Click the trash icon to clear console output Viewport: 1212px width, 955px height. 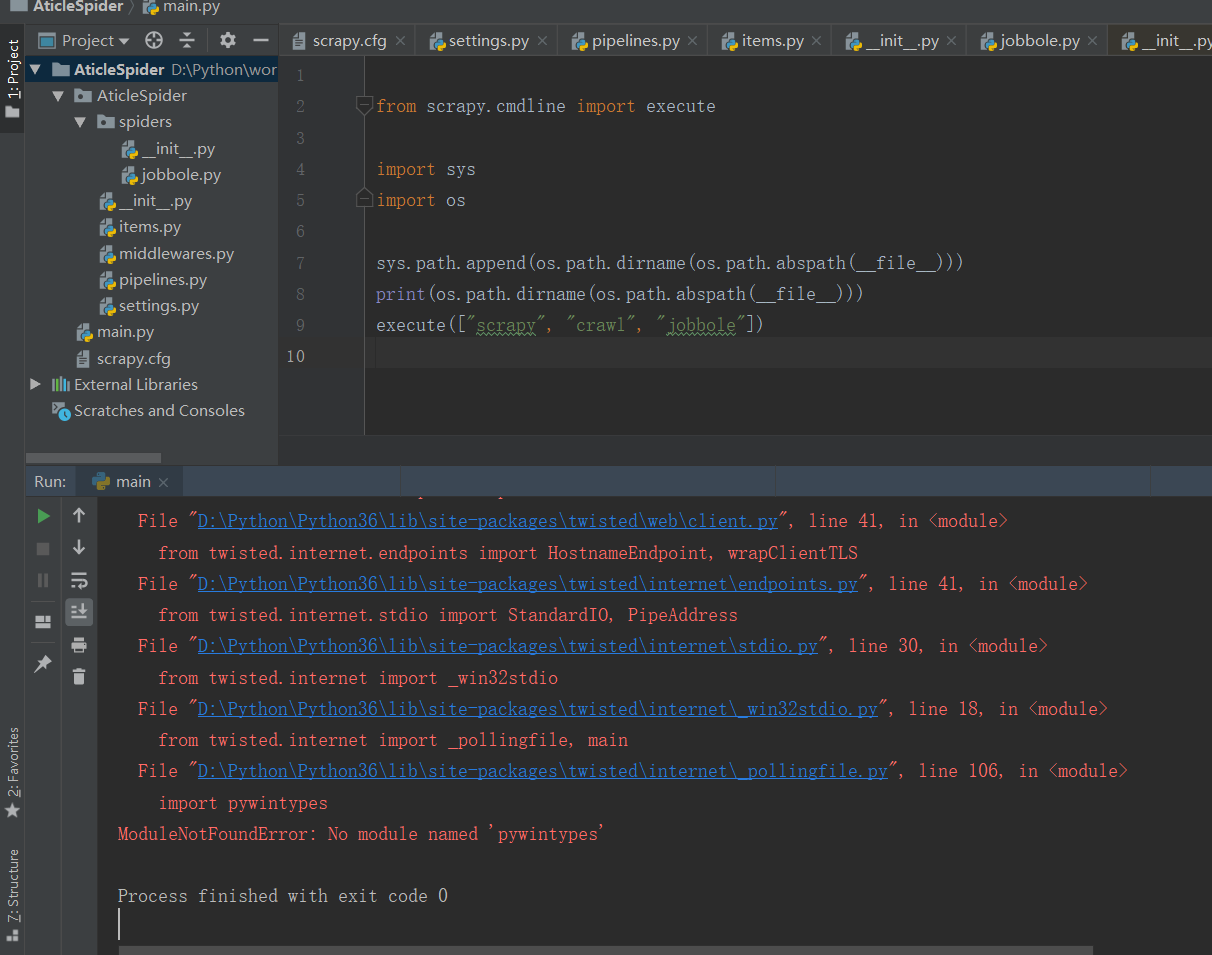click(x=79, y=677)
